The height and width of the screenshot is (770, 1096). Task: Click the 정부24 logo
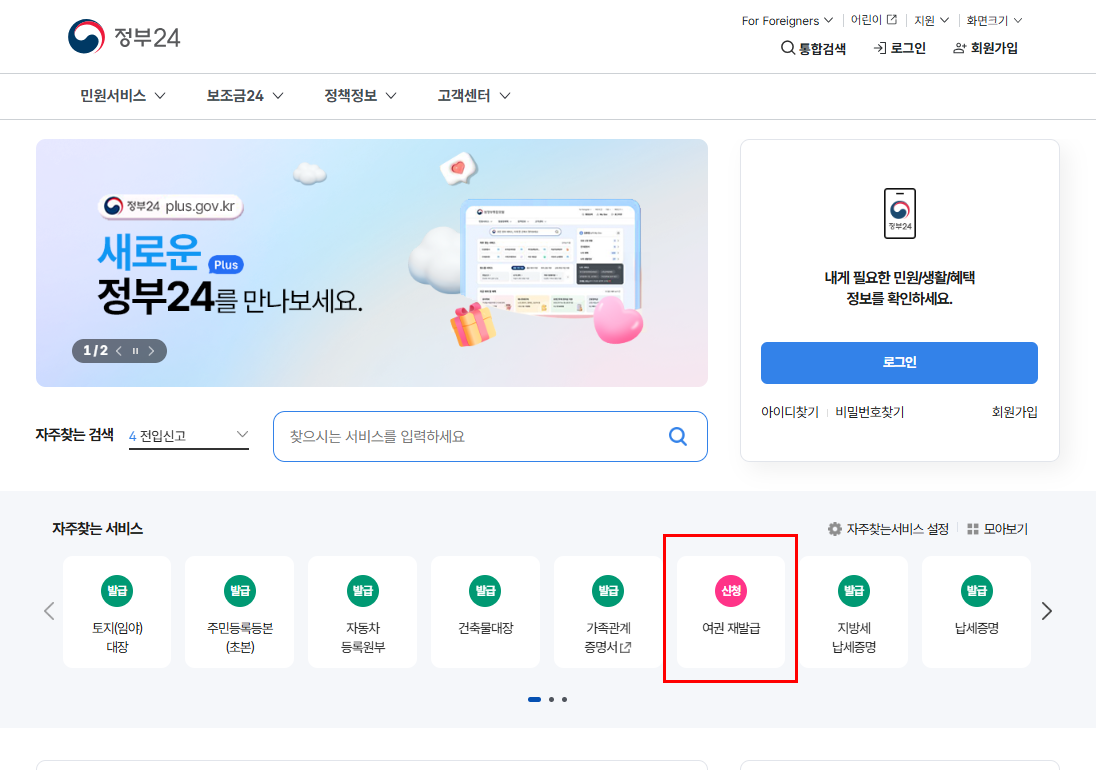click(x=124, y=36)
